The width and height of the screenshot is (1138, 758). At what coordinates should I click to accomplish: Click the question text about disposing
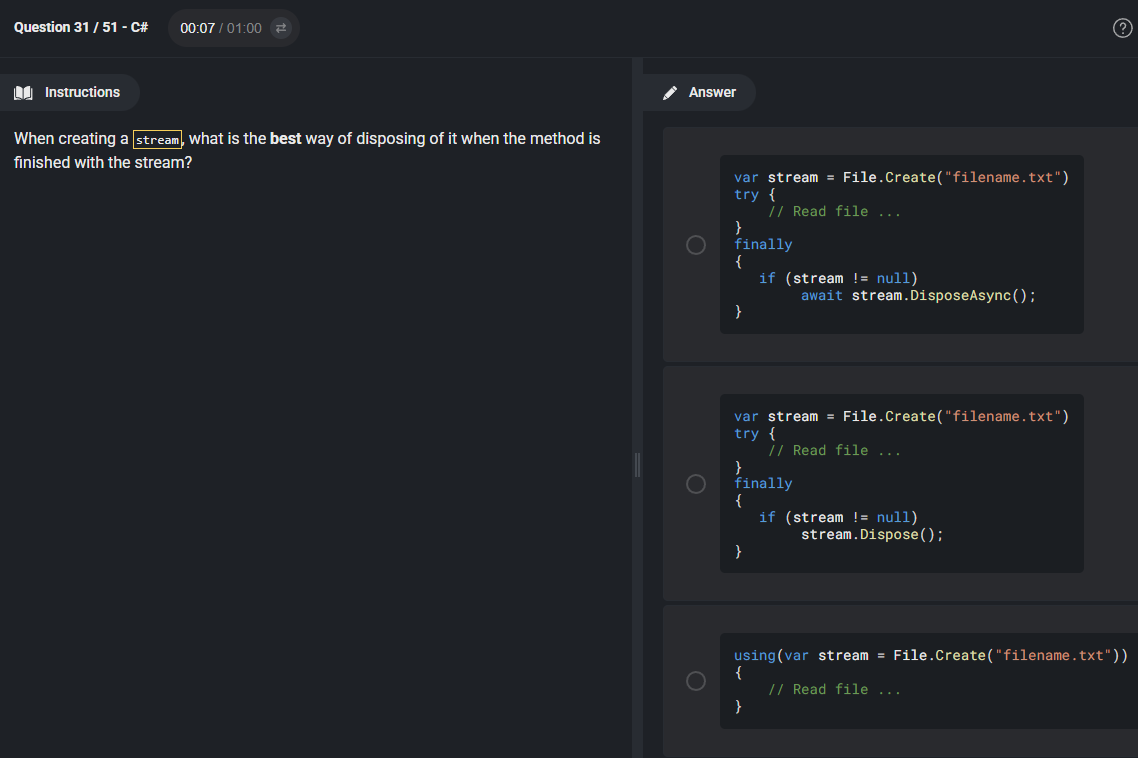coord(307,150)
